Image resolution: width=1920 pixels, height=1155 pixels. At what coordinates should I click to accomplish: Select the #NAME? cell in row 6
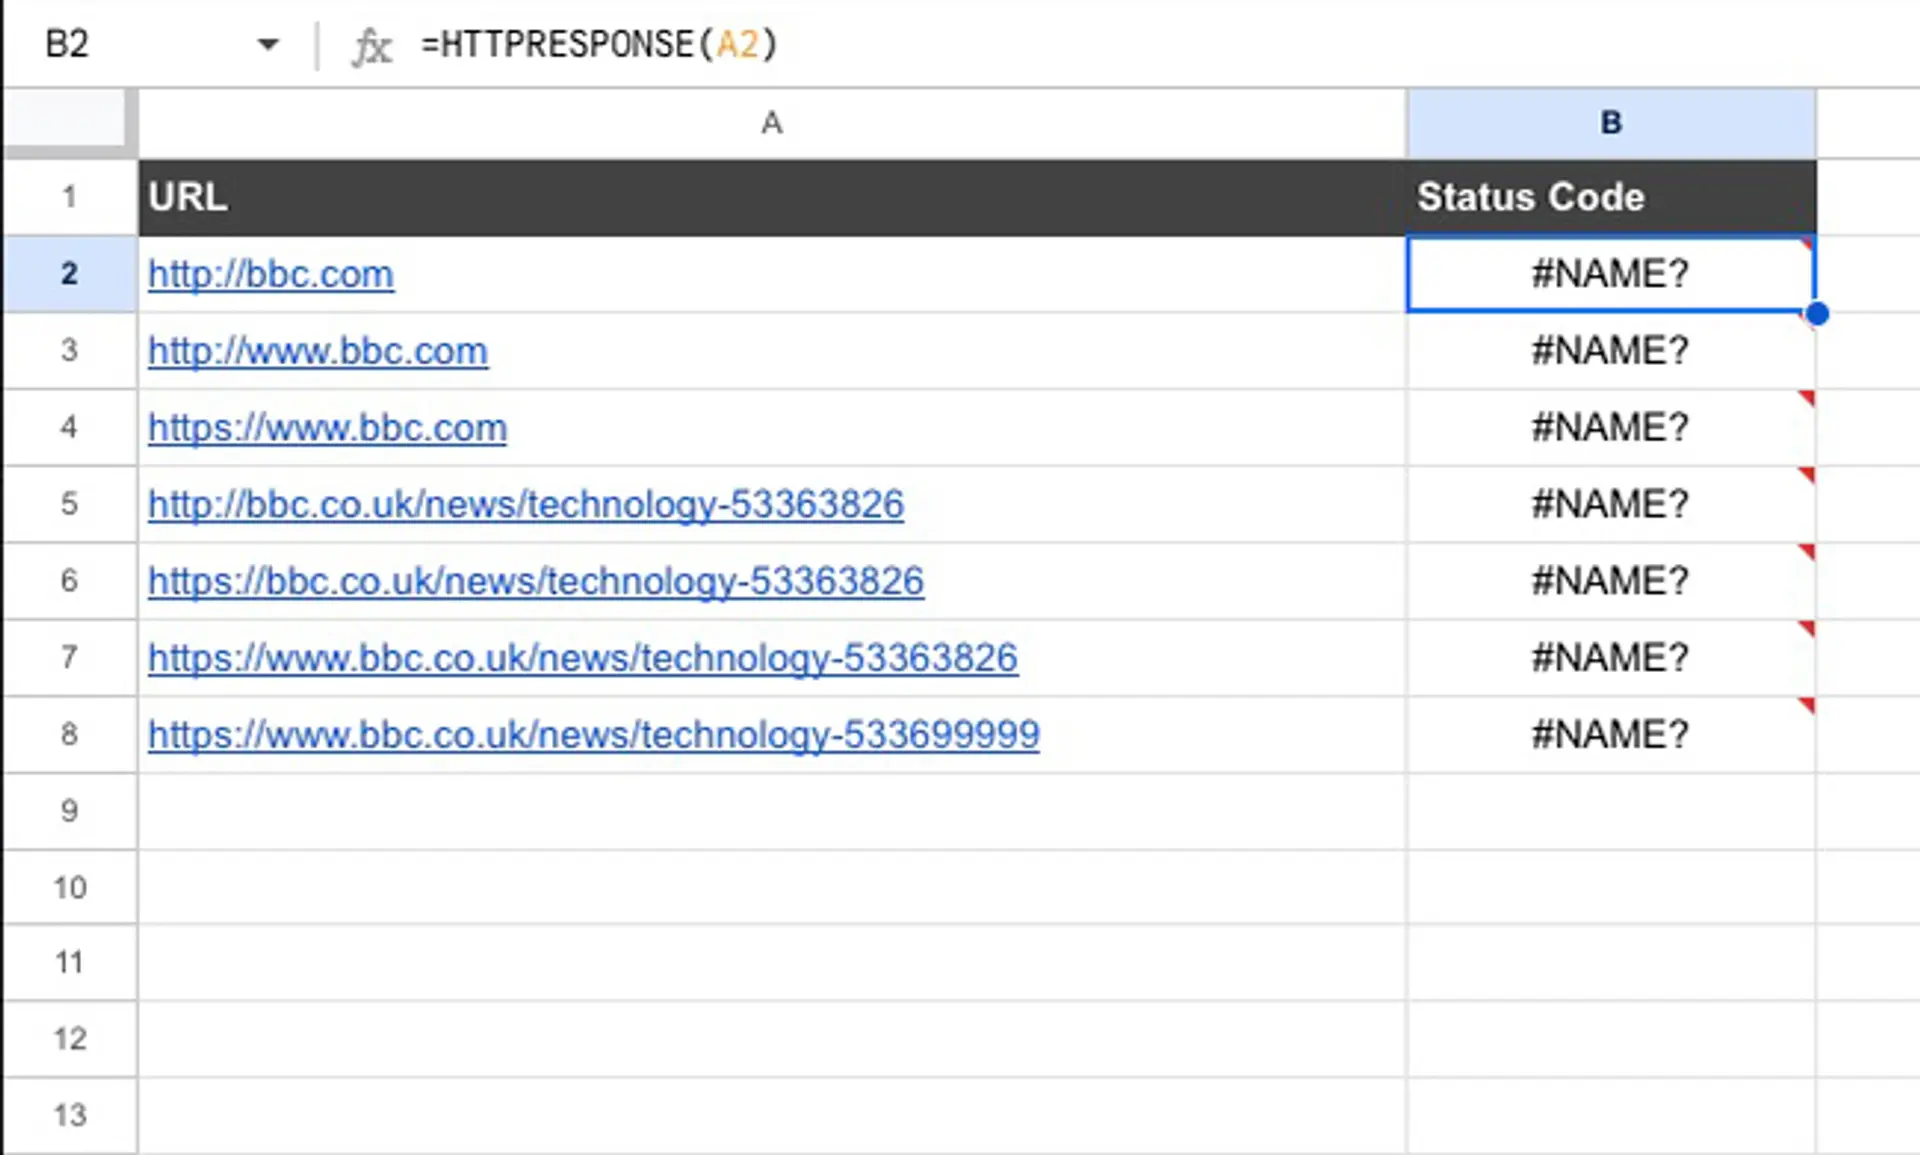[1611, 581]
